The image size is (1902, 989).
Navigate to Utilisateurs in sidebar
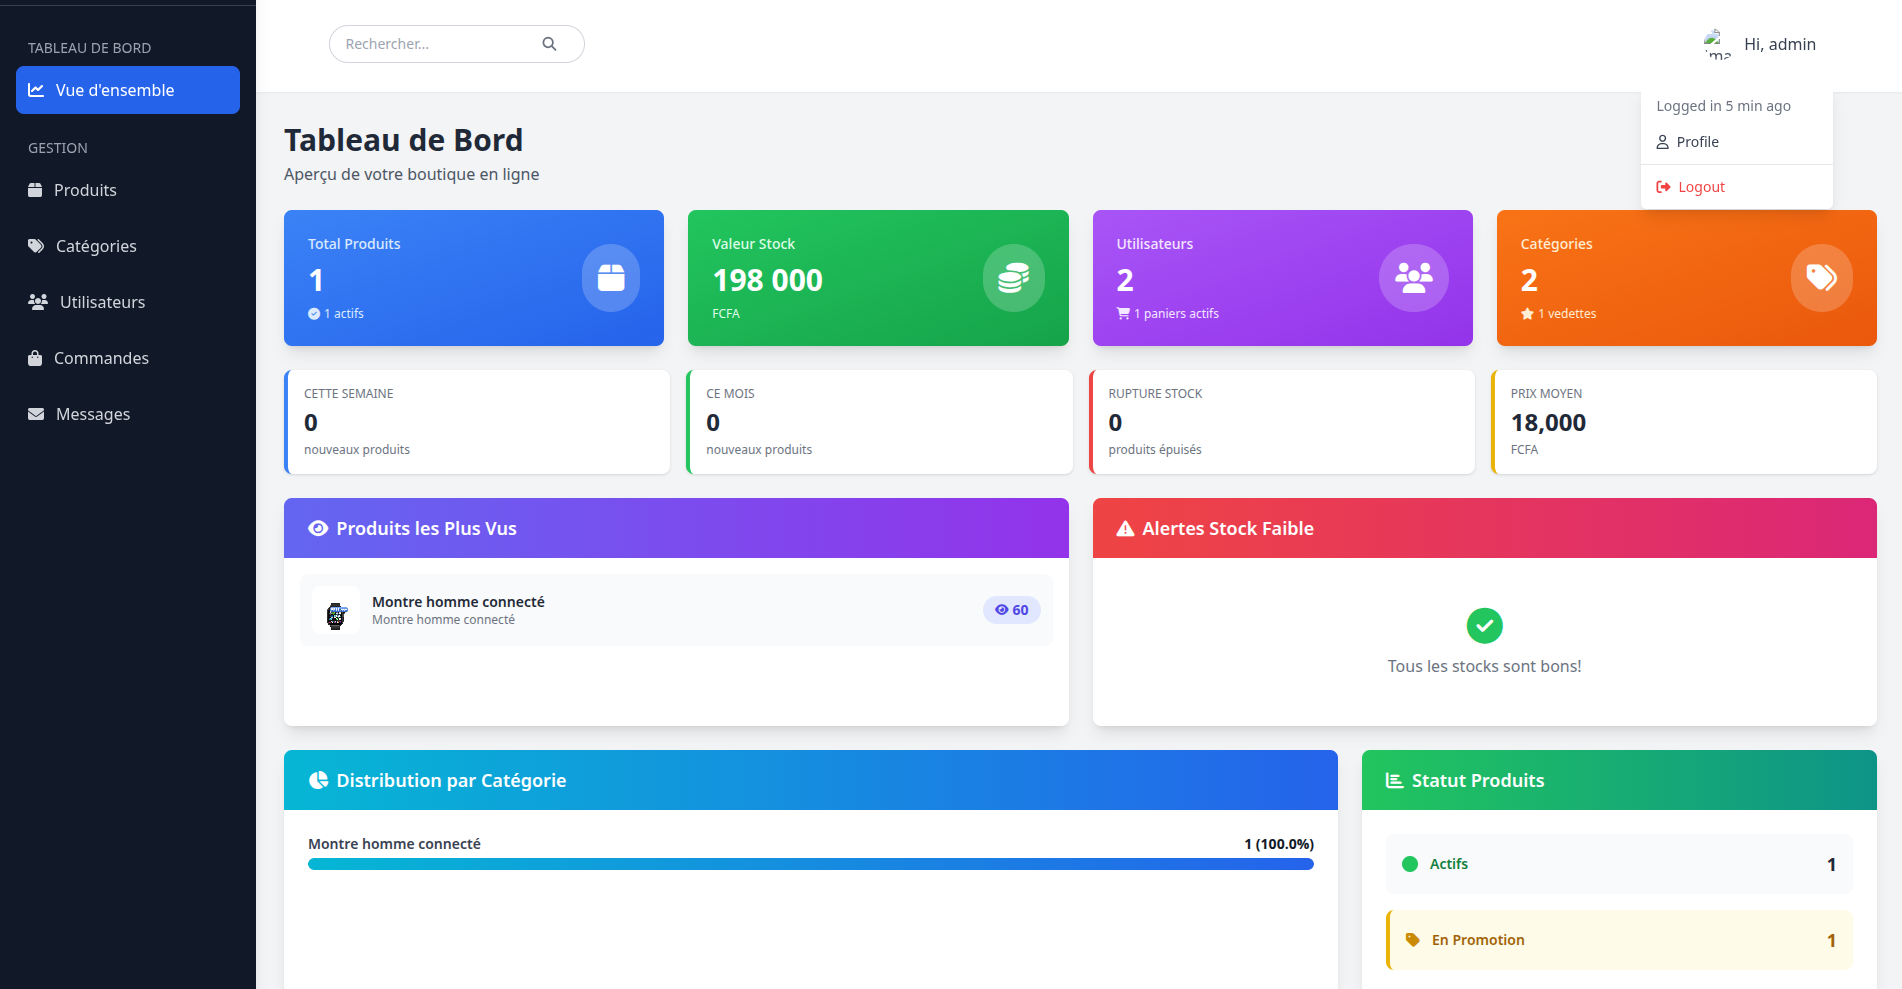pos(102,302)
